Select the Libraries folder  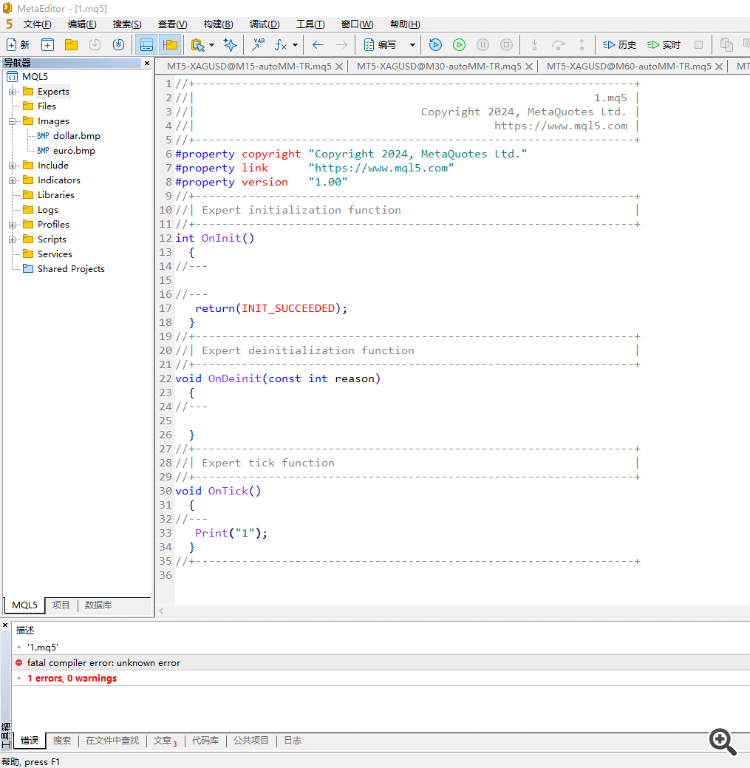click(49, 194)
